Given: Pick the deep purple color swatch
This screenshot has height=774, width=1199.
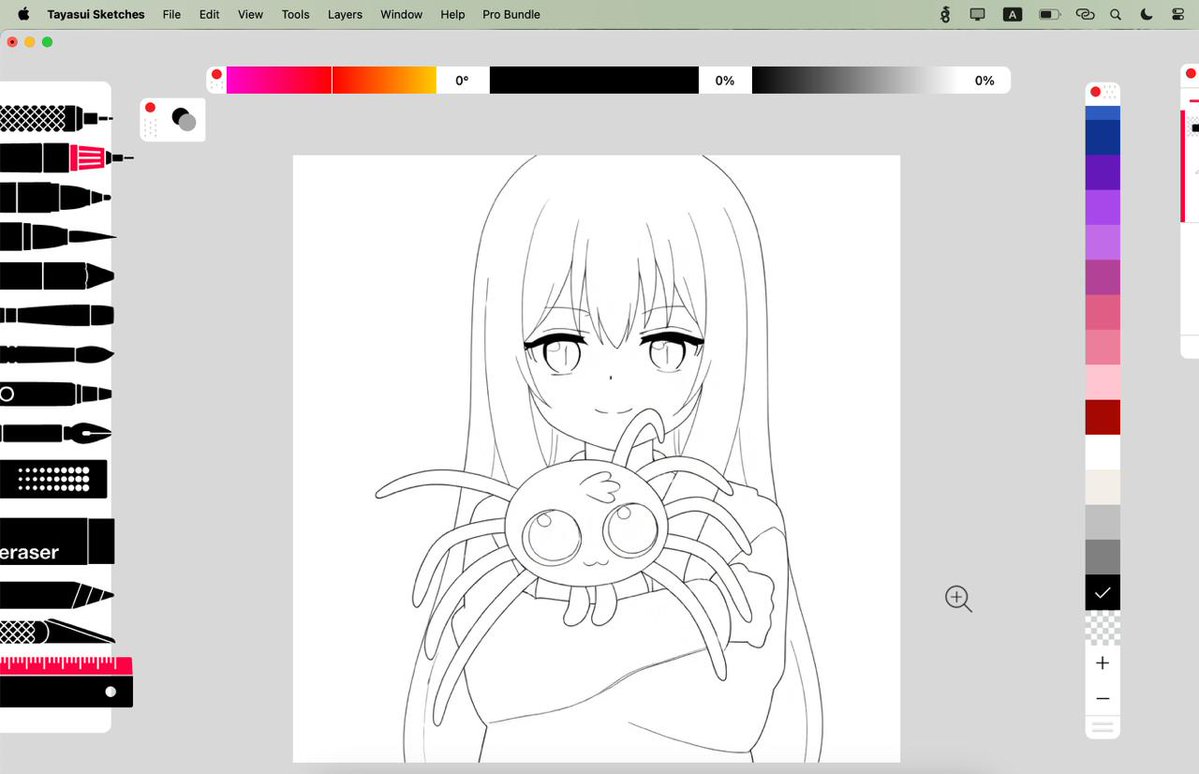Looking at the screenshot, I should (x=1103, y=173).
